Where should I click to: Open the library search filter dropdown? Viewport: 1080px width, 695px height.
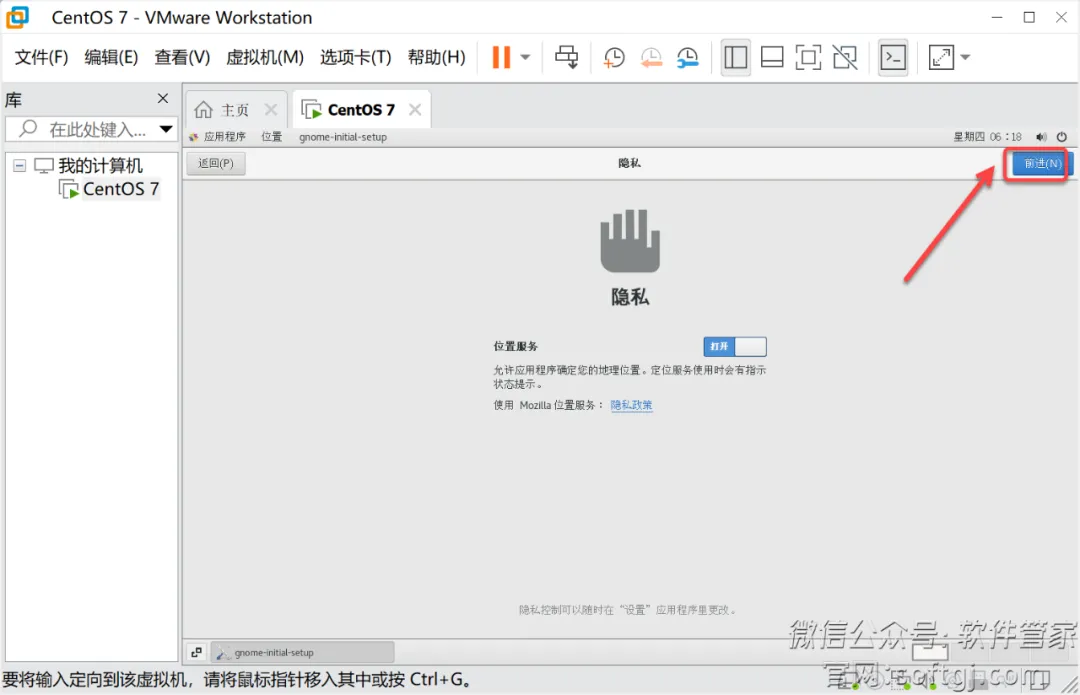(166, 129)
